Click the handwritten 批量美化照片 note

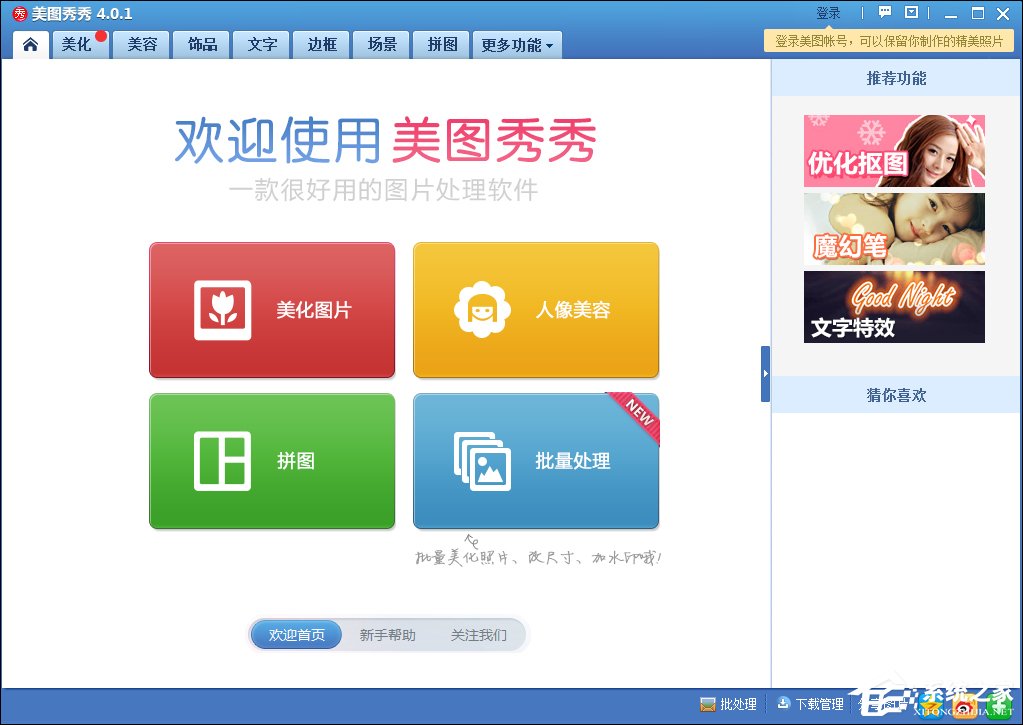(x=539, y=557)
